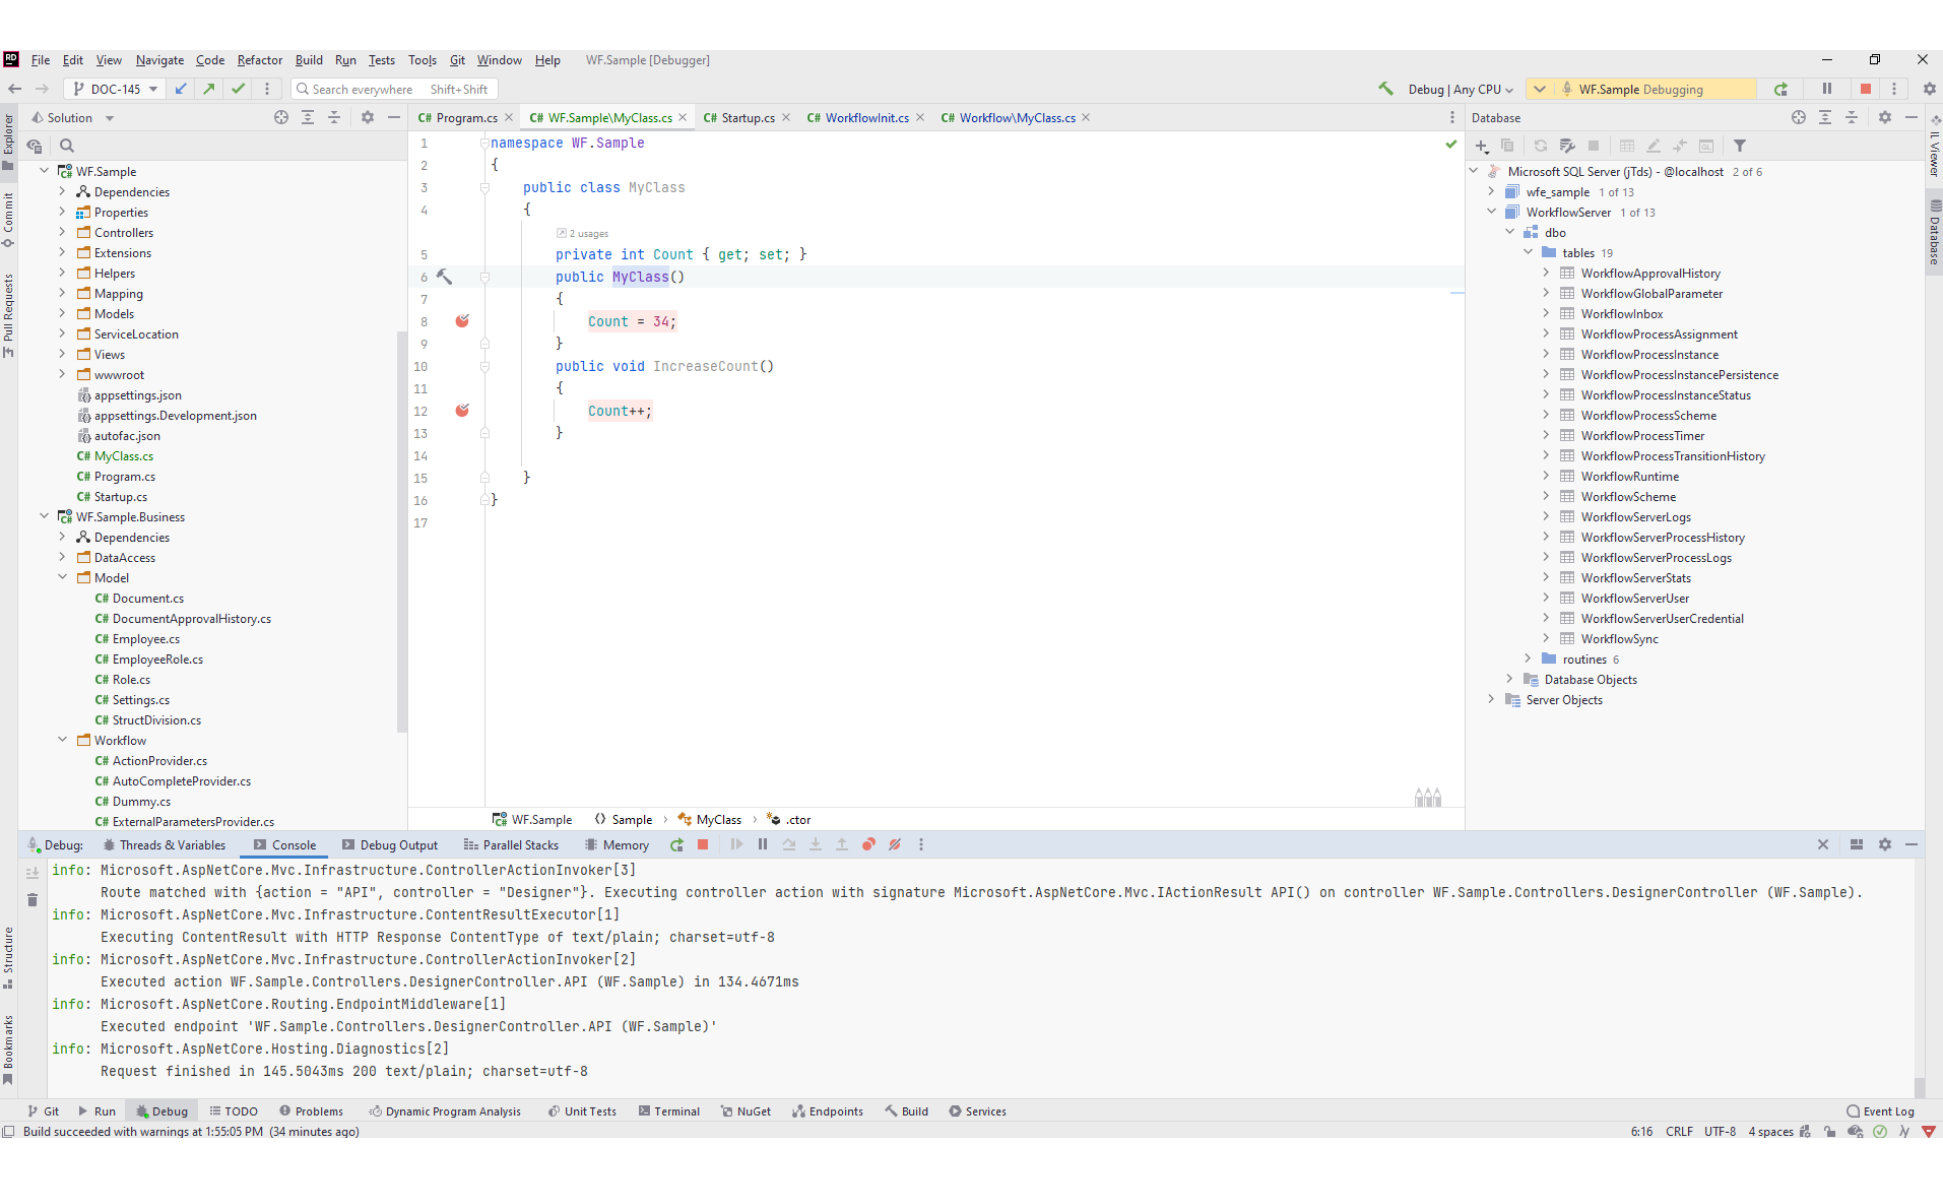Expand the Controllers folder
Image resolution: width=1943 pixels, height=1188 pixels.
coord(62,232)
